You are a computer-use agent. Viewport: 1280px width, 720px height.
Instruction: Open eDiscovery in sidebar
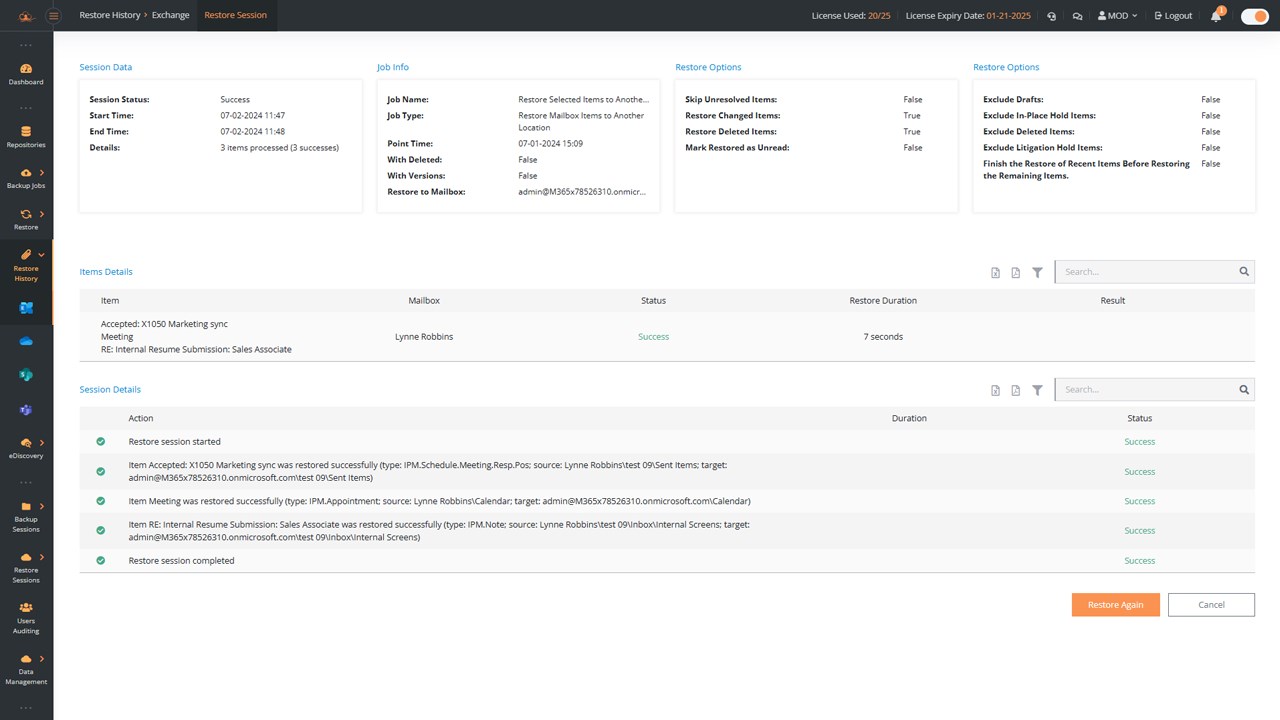26,448
